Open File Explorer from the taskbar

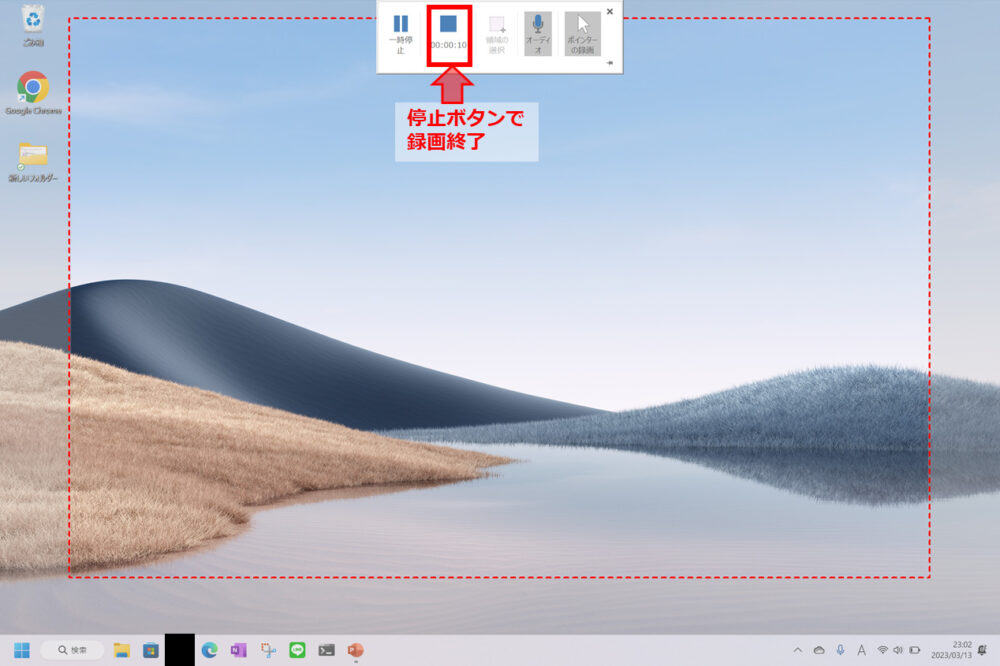[121, 650]
